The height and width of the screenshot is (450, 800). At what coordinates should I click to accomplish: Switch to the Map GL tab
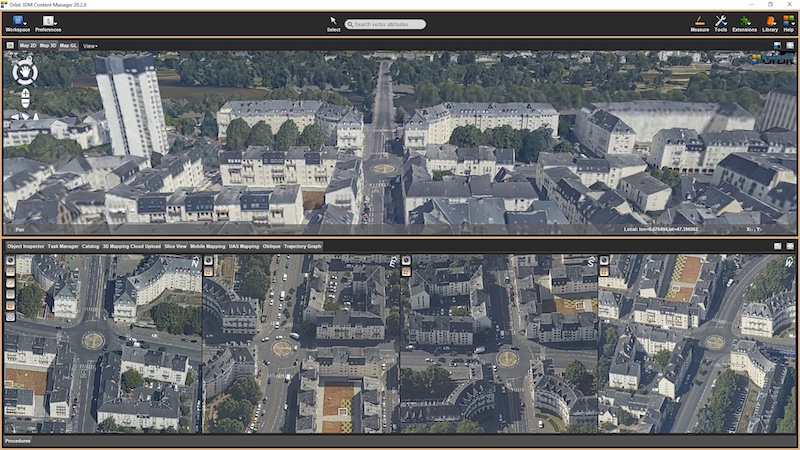[68, 45]
